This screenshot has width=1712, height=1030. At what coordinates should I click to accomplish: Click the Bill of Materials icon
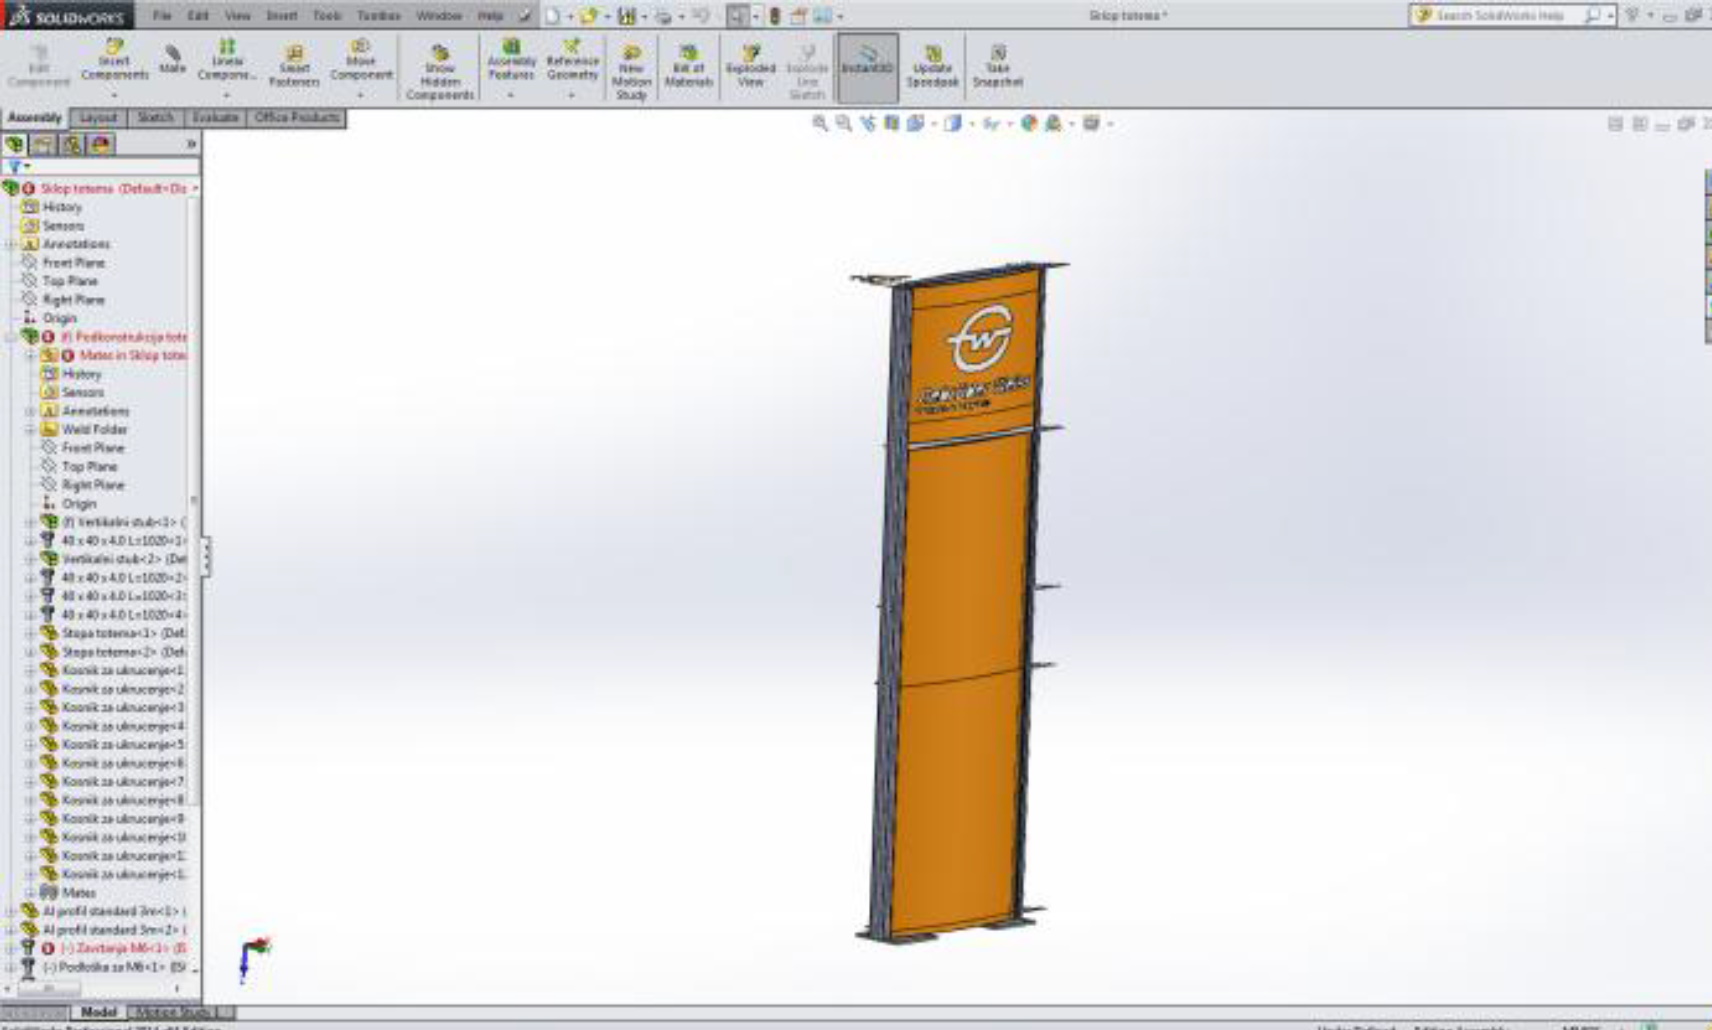688,66
